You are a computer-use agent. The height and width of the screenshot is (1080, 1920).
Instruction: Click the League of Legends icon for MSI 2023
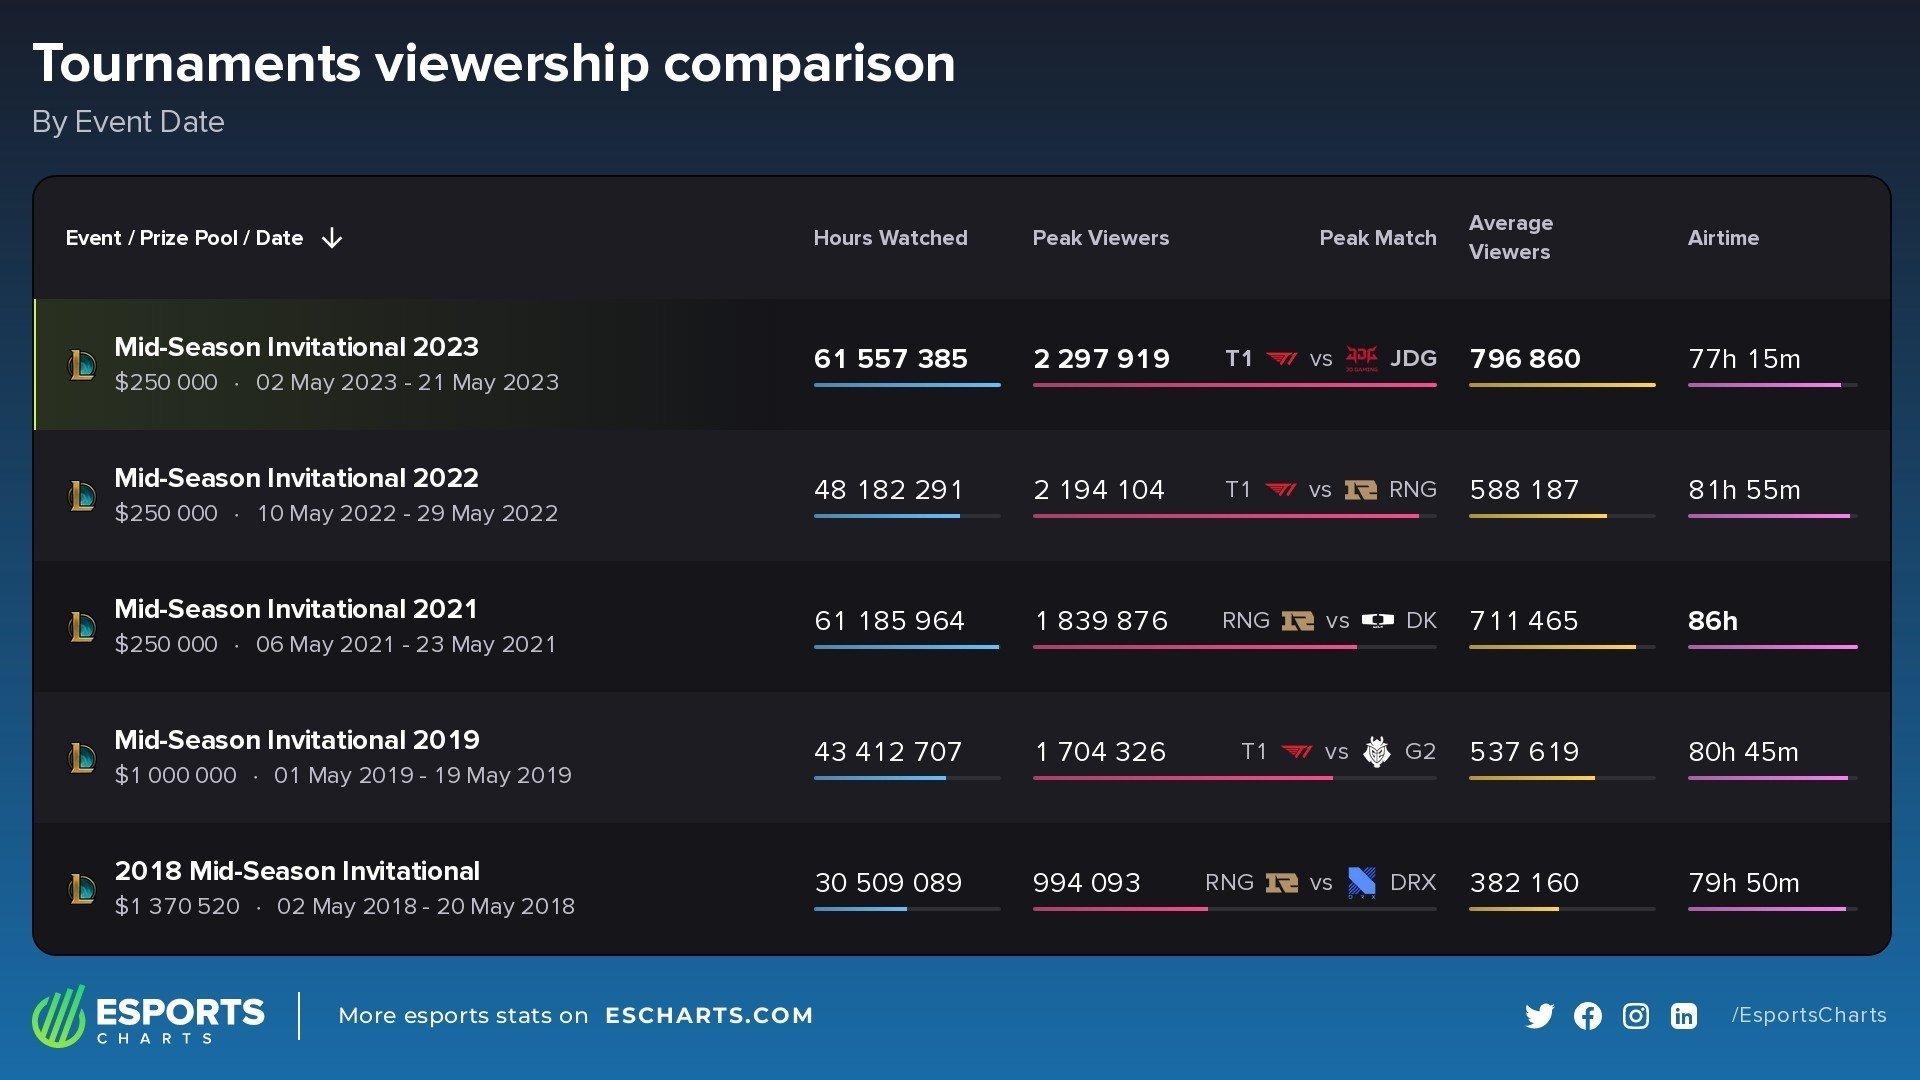(x=81, y=365)
